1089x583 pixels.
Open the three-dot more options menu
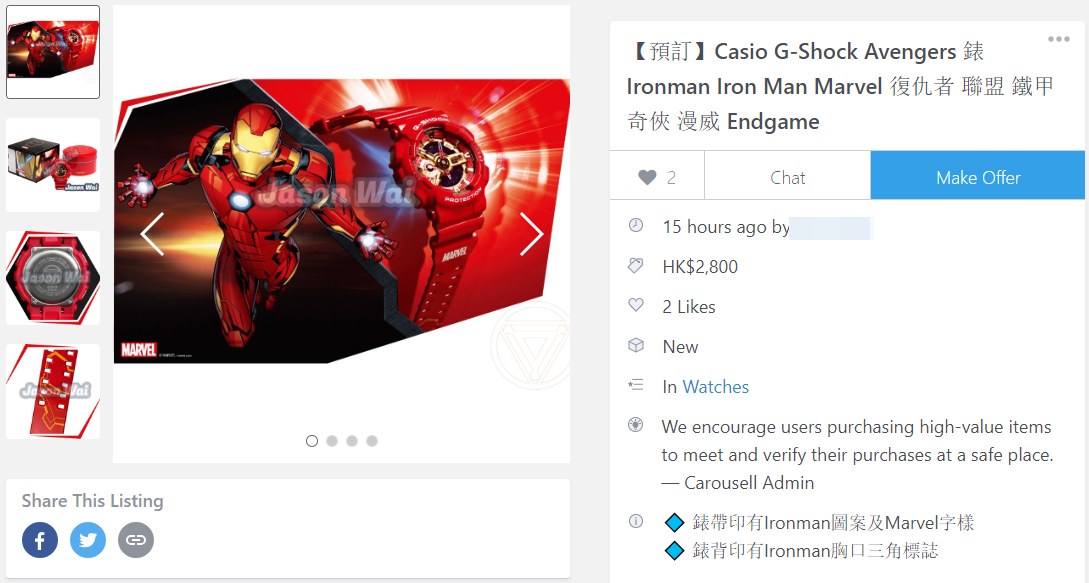click(x=1058, y=39)
